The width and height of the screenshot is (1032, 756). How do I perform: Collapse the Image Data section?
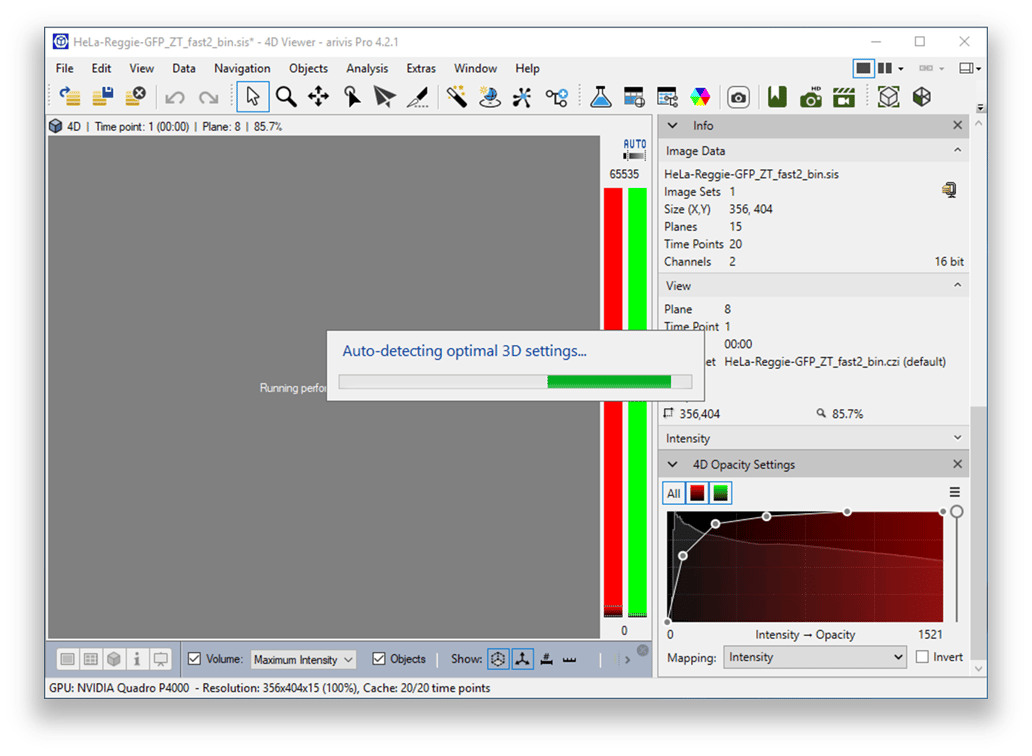[x=956, y=150]
